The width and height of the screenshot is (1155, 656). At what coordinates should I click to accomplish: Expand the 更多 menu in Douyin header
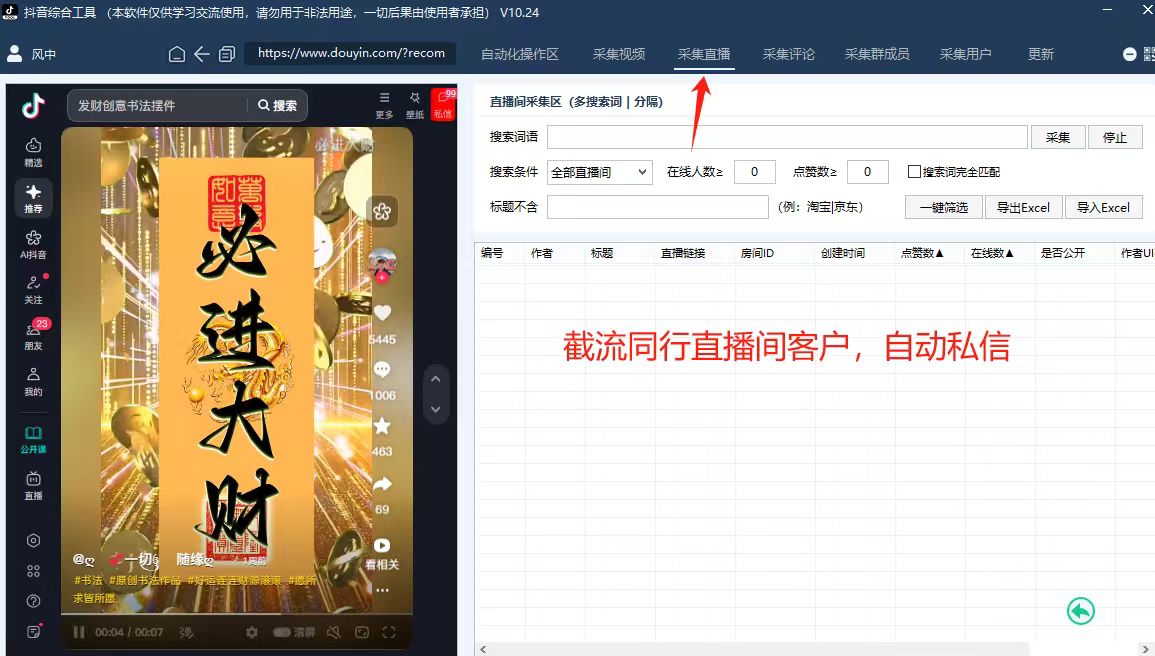pos(384,102)
